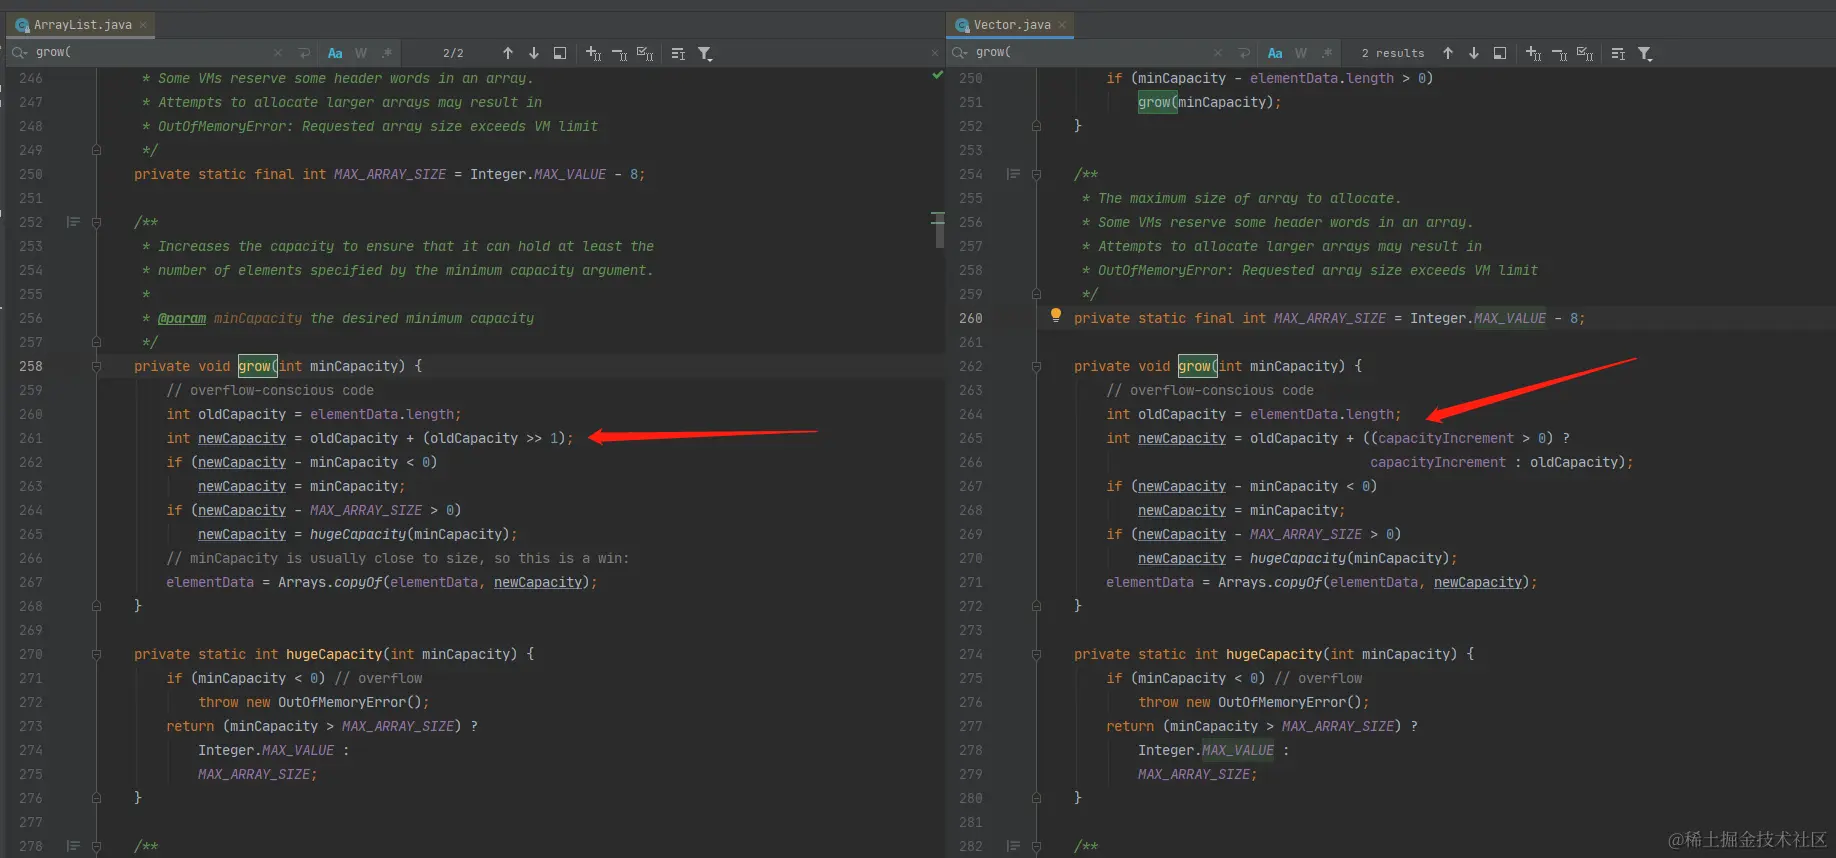Click line number 265 in Vector.java gutter

(971, 438)
